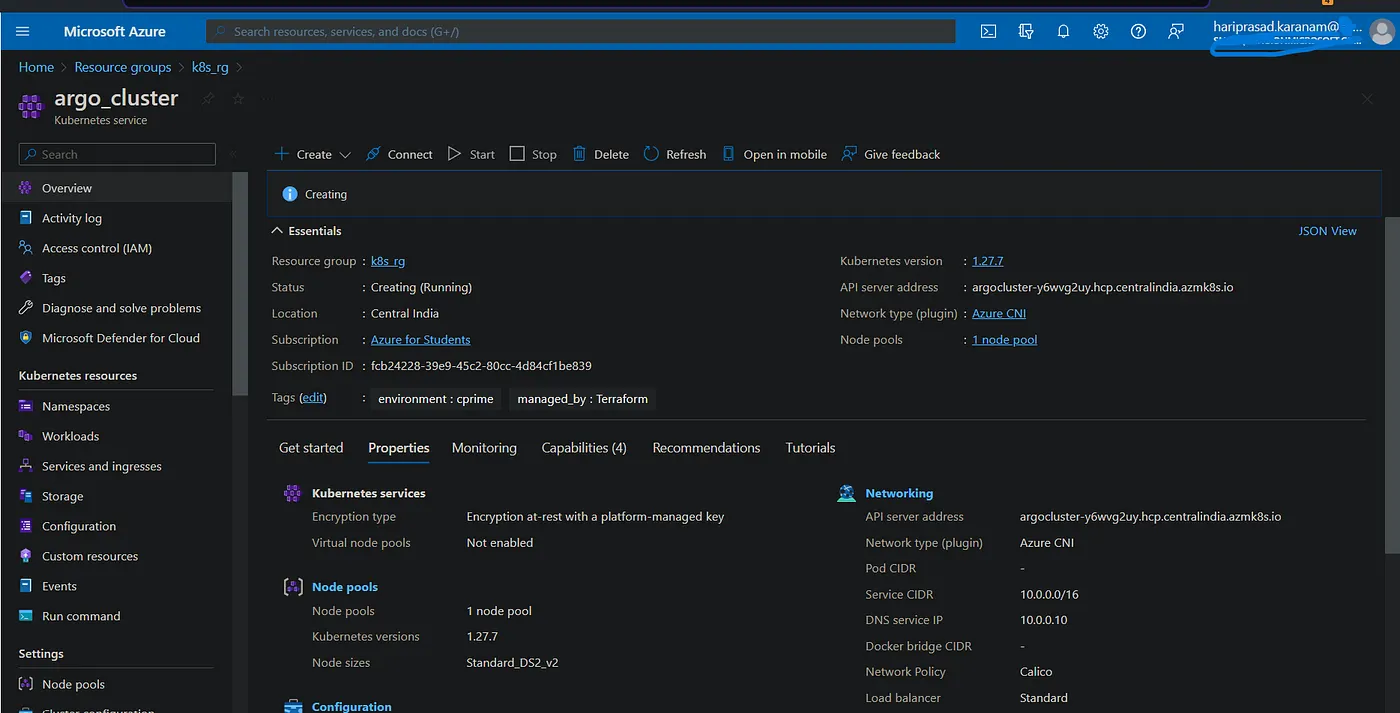
Task: Click Give feedback in command bar
Action: 891,154
